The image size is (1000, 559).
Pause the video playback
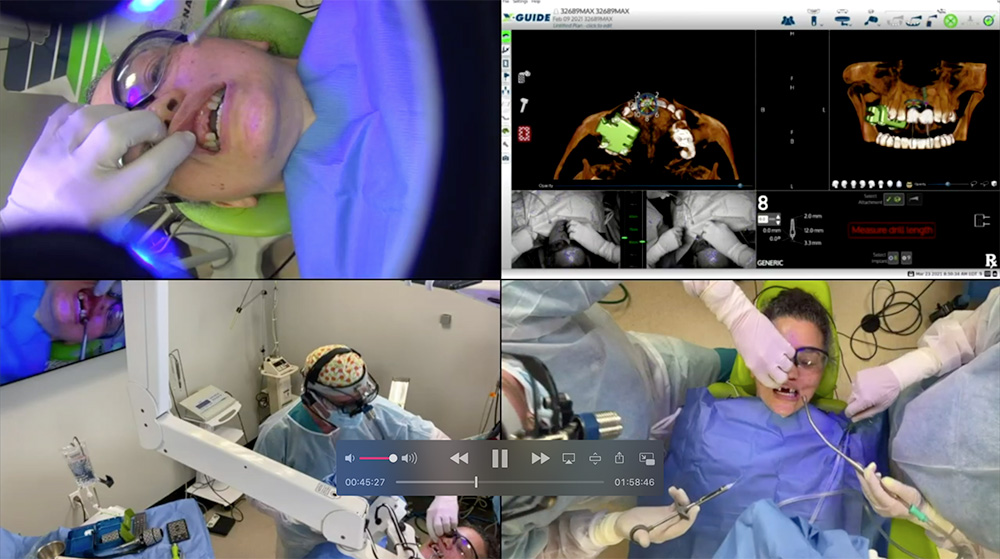(x=499, y=458)
